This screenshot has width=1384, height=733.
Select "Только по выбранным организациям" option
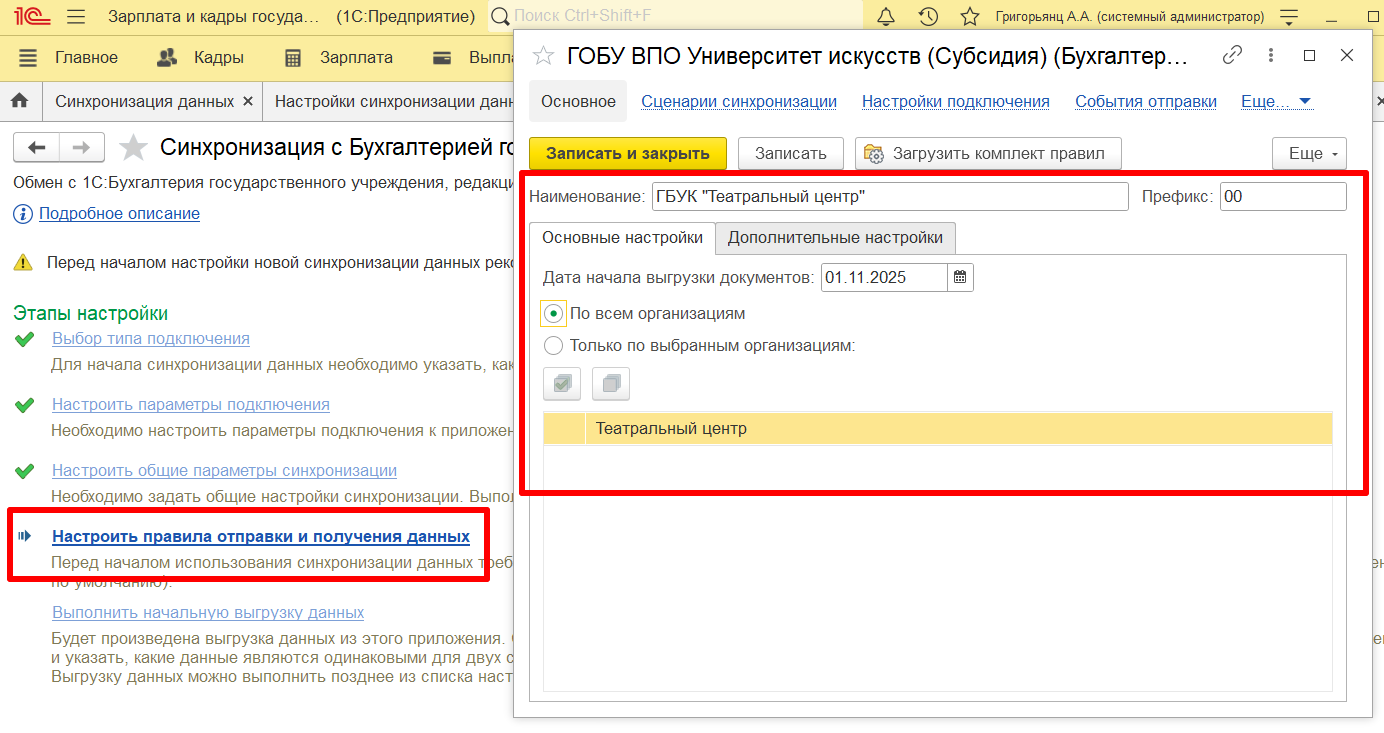tap(553, 346)
